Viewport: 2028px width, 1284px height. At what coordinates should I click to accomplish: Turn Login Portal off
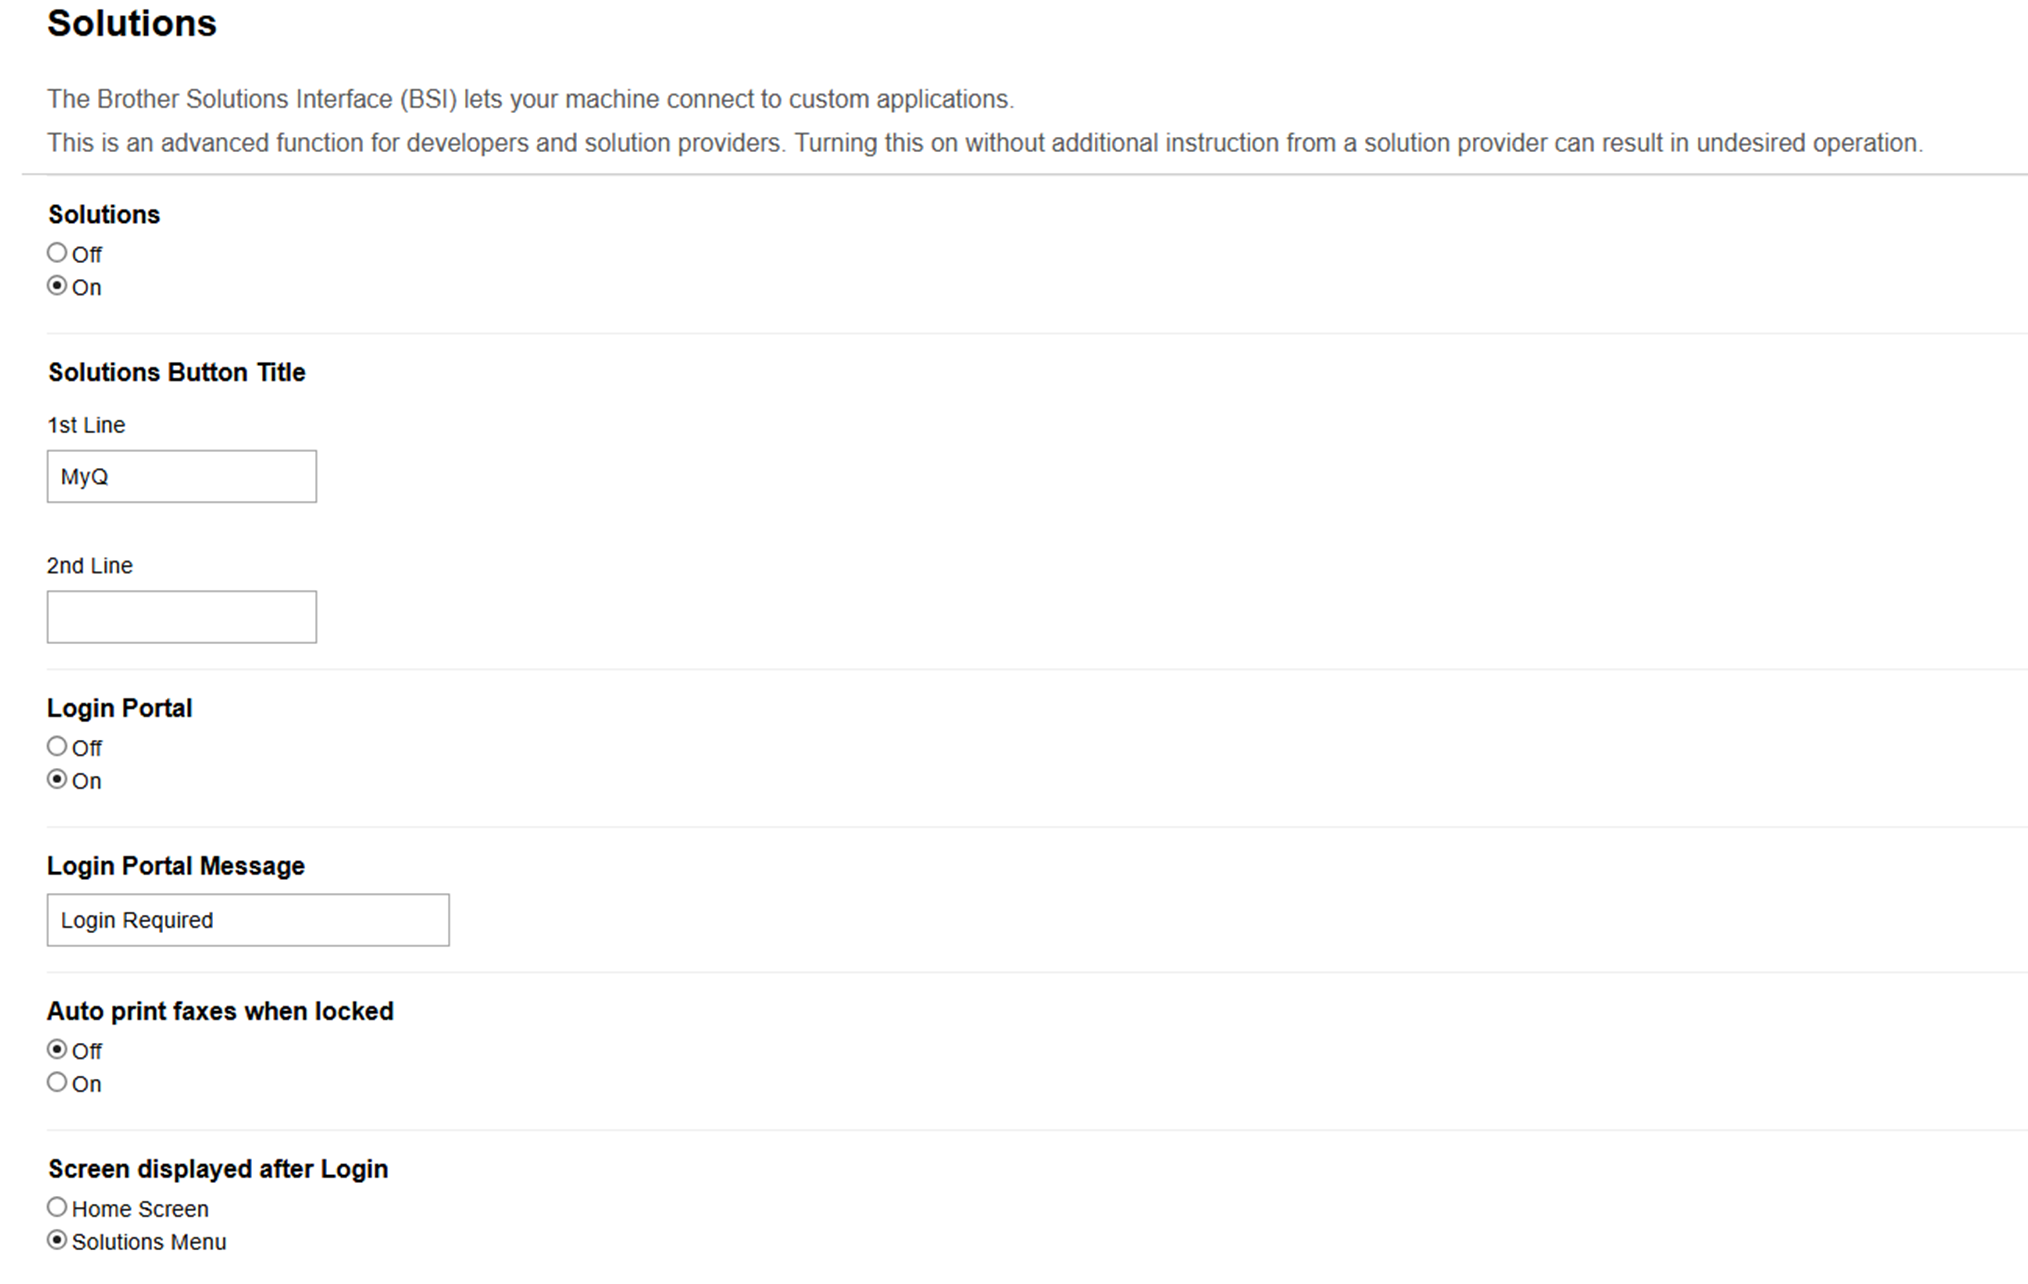click(57, 747)
